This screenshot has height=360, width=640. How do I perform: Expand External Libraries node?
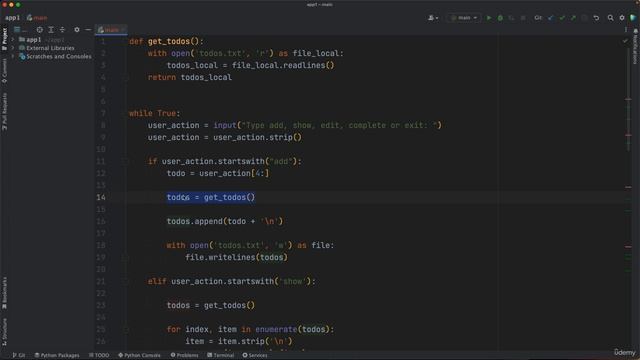(x=13, y=48)
